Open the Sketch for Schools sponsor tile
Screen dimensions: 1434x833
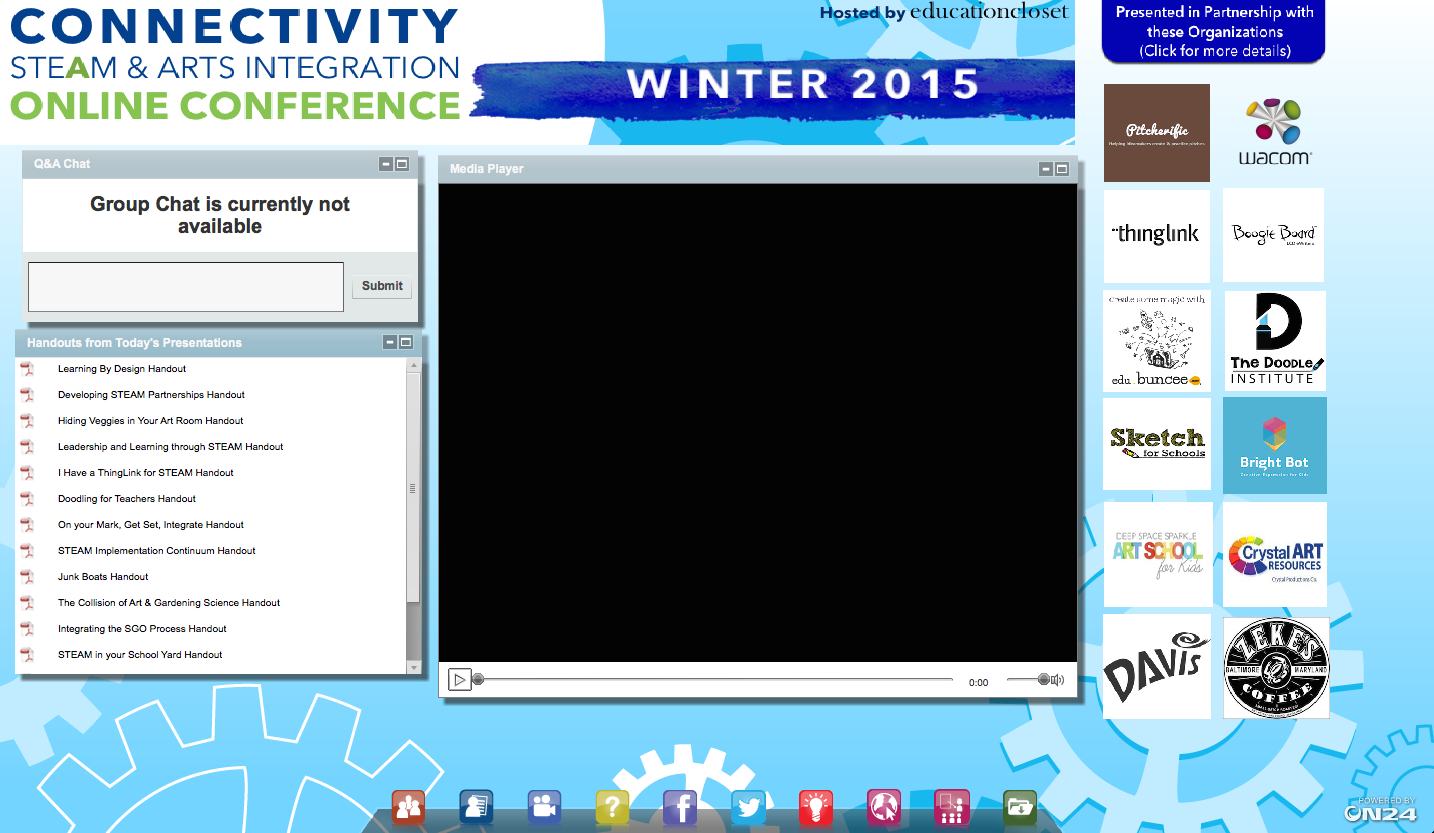[1157, 444]
